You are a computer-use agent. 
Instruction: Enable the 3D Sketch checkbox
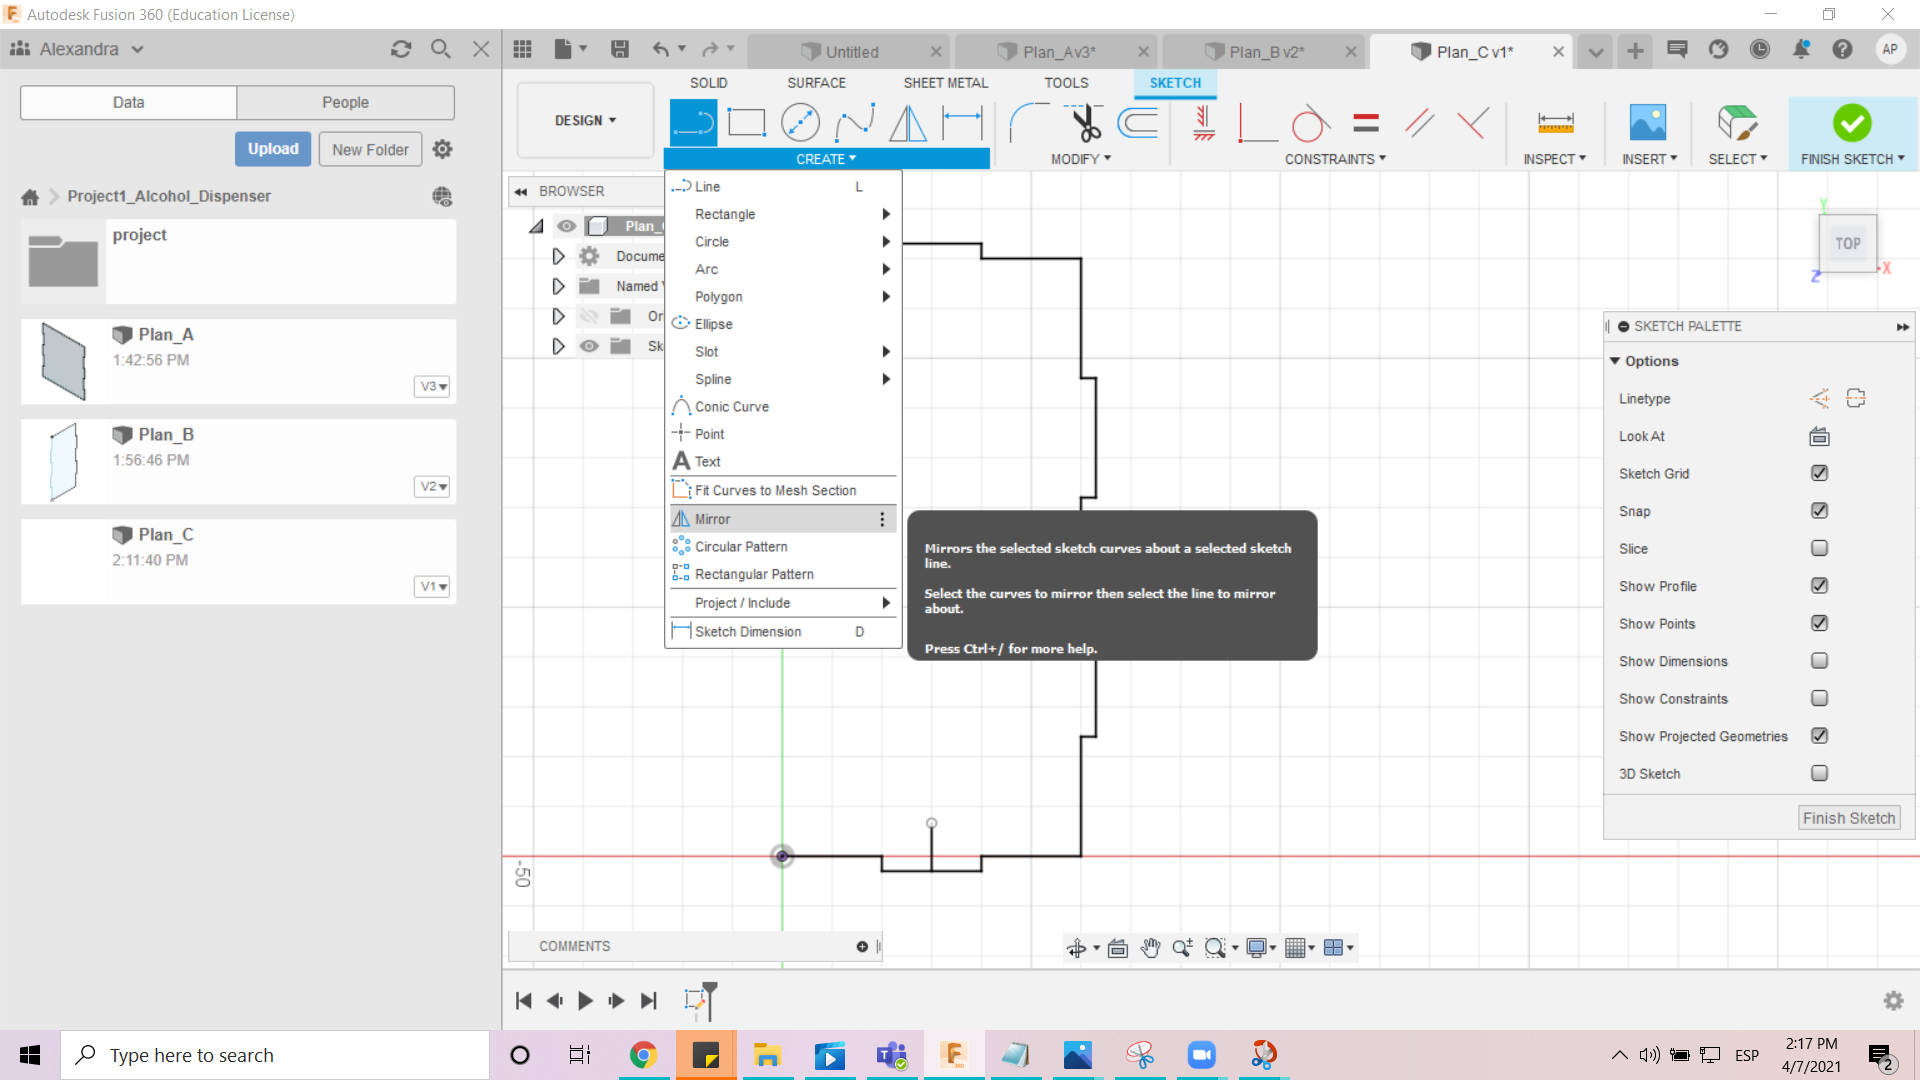1819,774
